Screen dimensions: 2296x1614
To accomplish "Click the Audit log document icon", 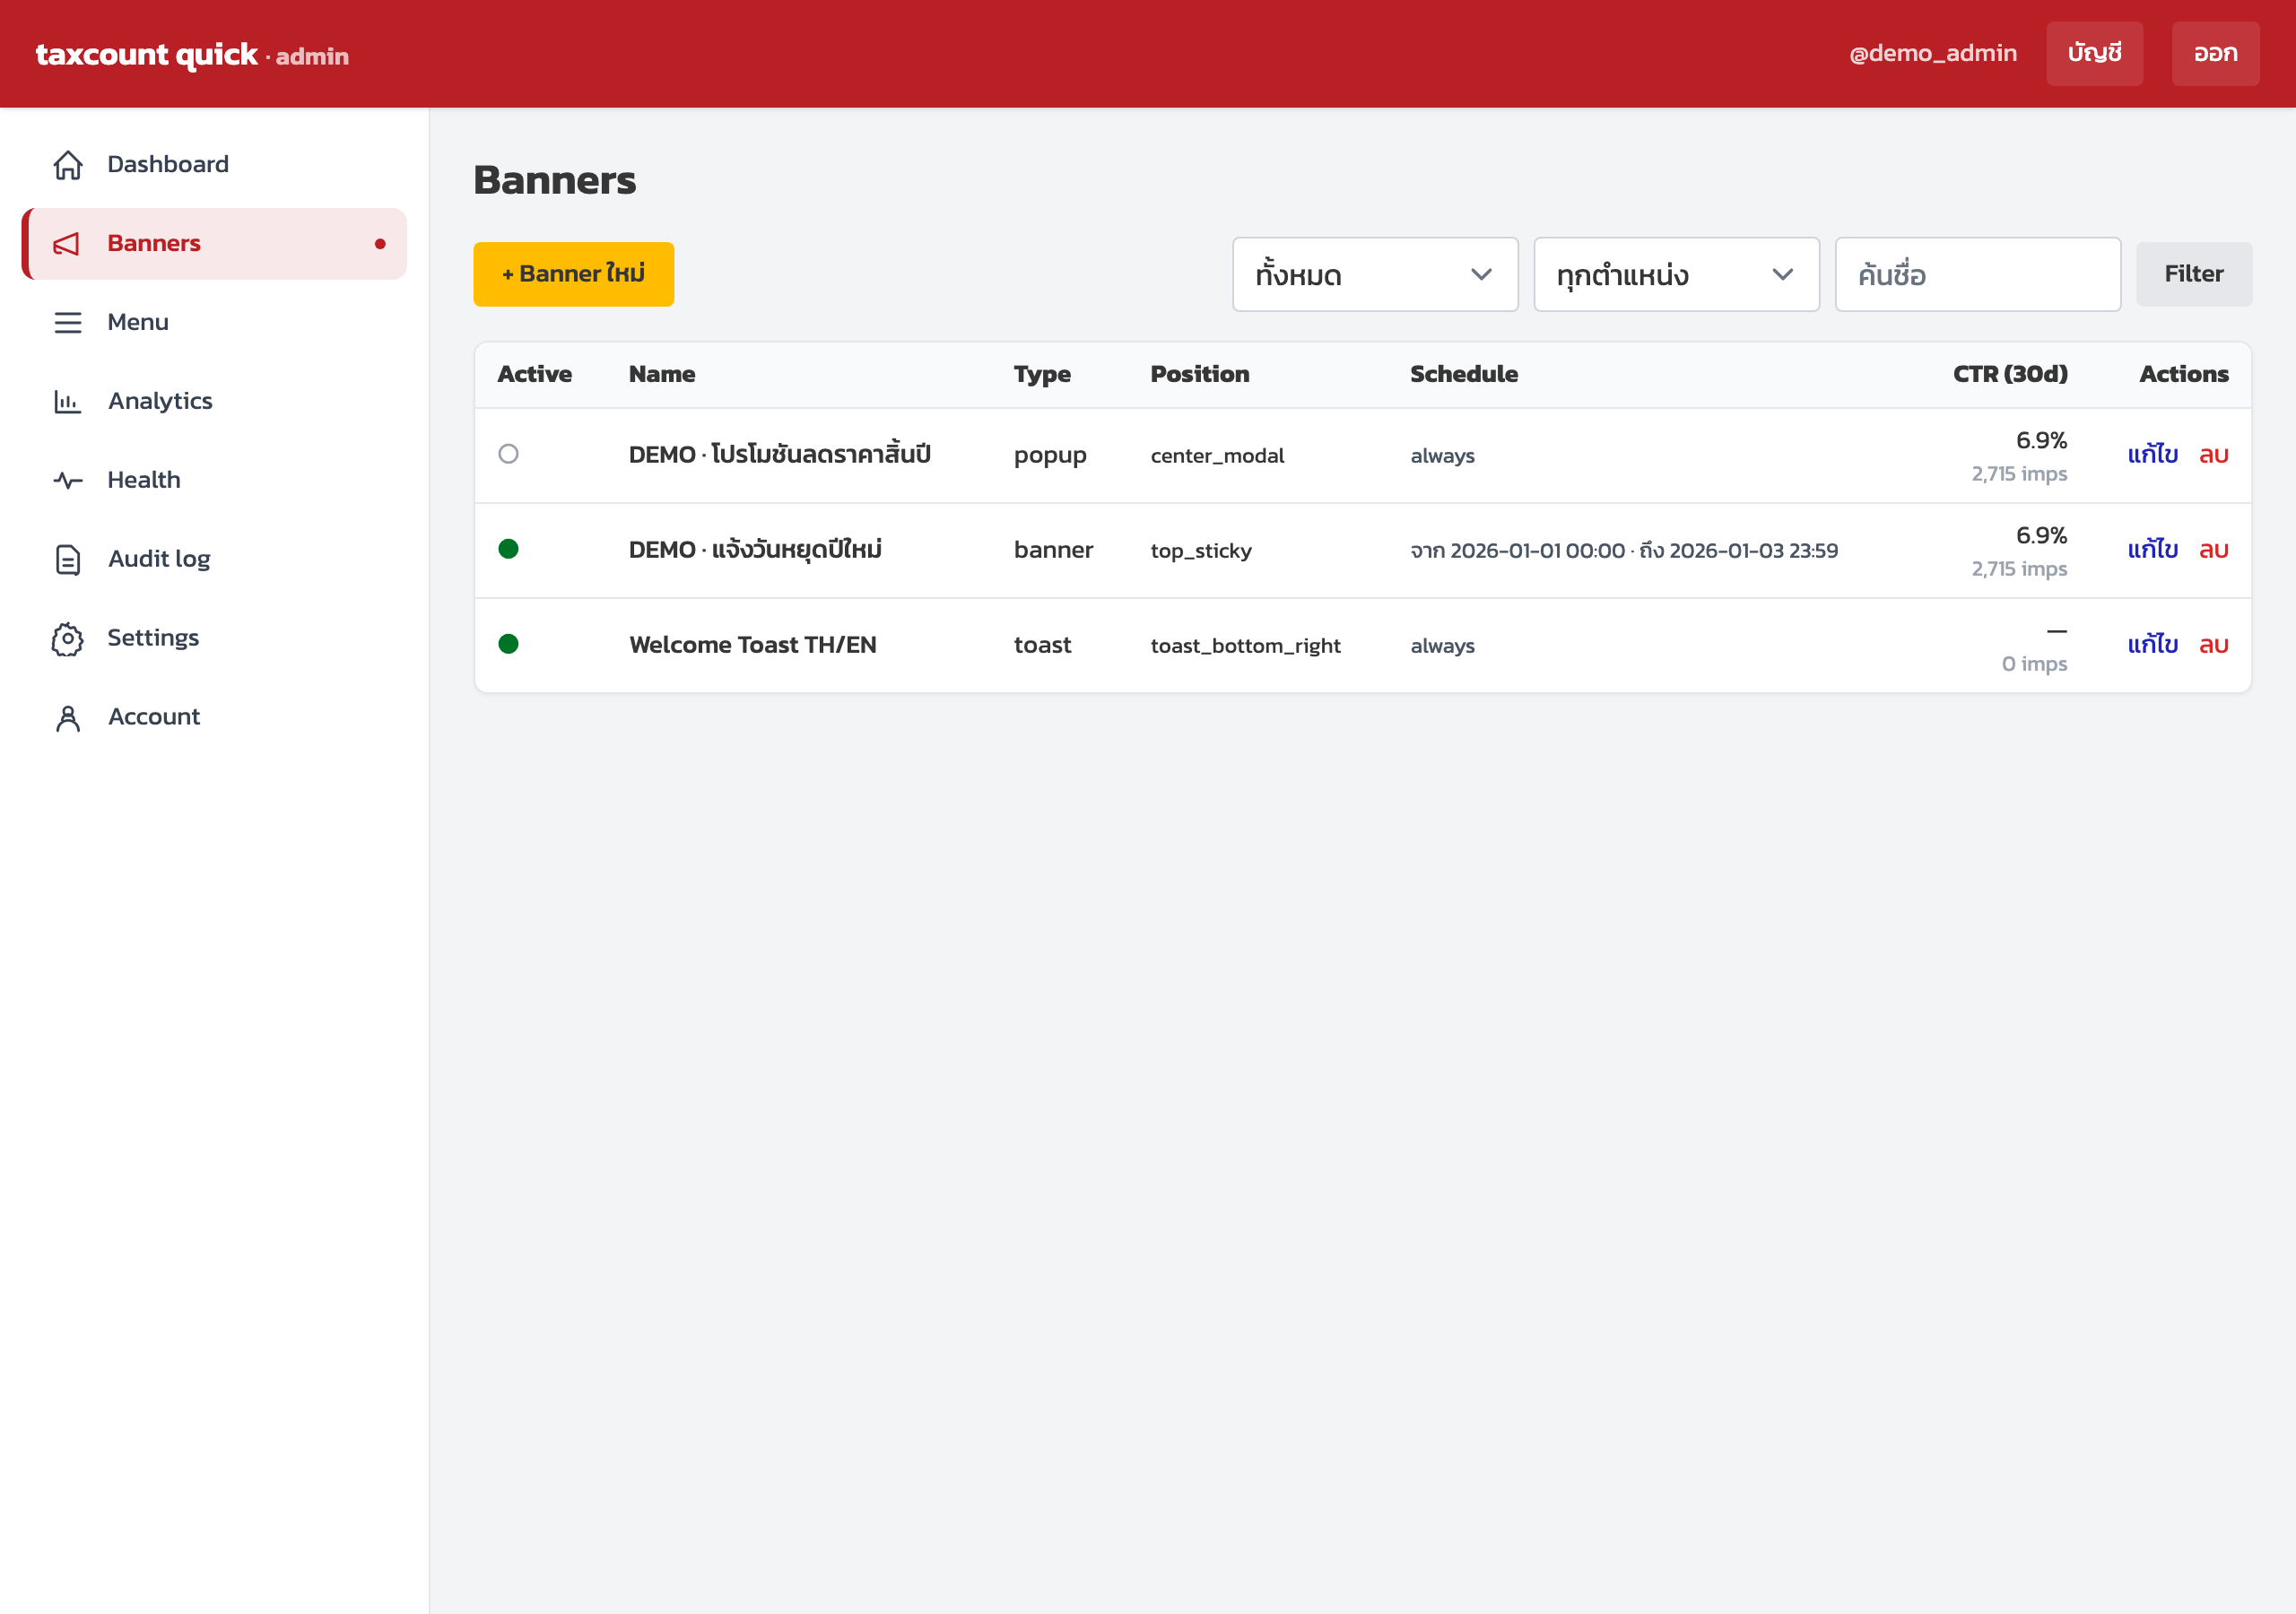I will click(68, 560).
